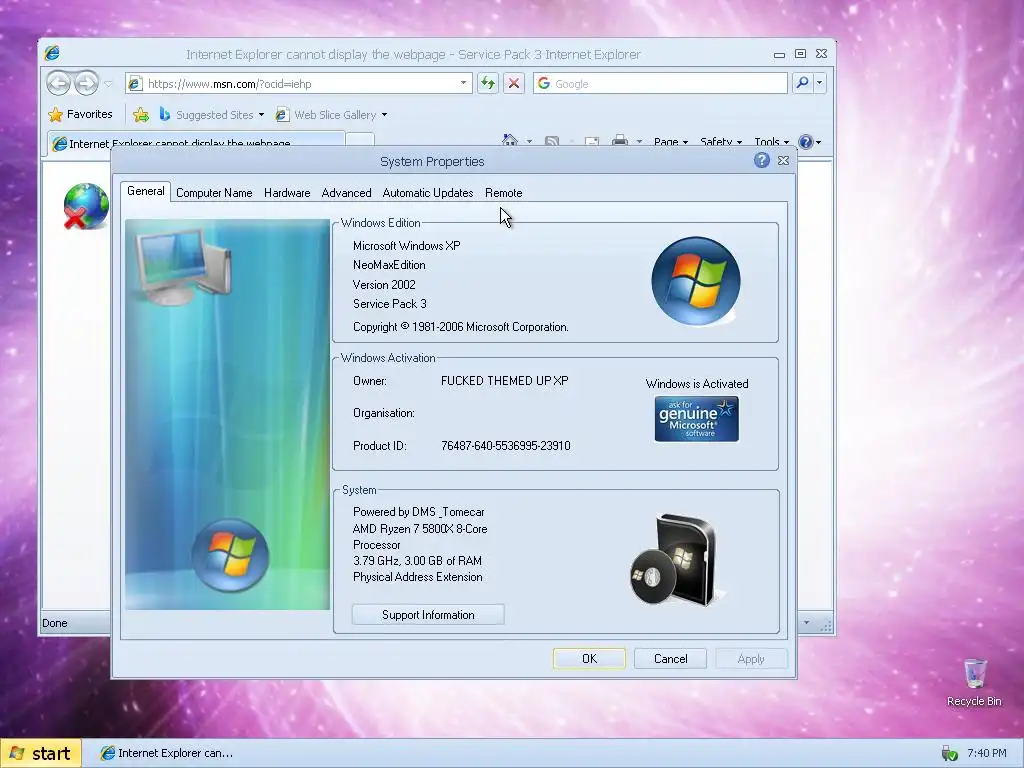Click the green Refresh arrows icon
1024x768 pixels.
point(488,83)
